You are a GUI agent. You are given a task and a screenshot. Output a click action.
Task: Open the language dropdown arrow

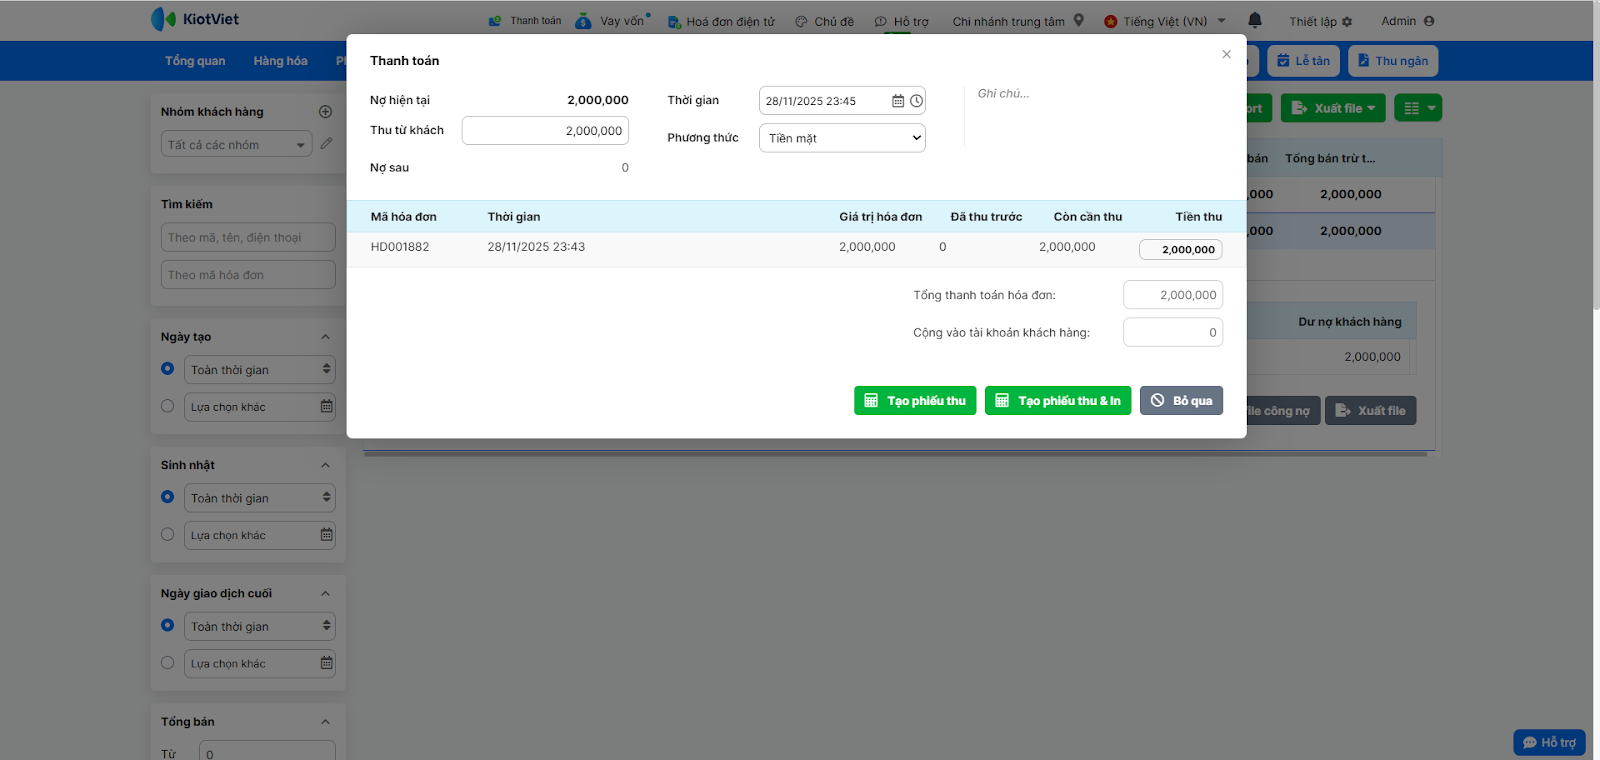1221,20
